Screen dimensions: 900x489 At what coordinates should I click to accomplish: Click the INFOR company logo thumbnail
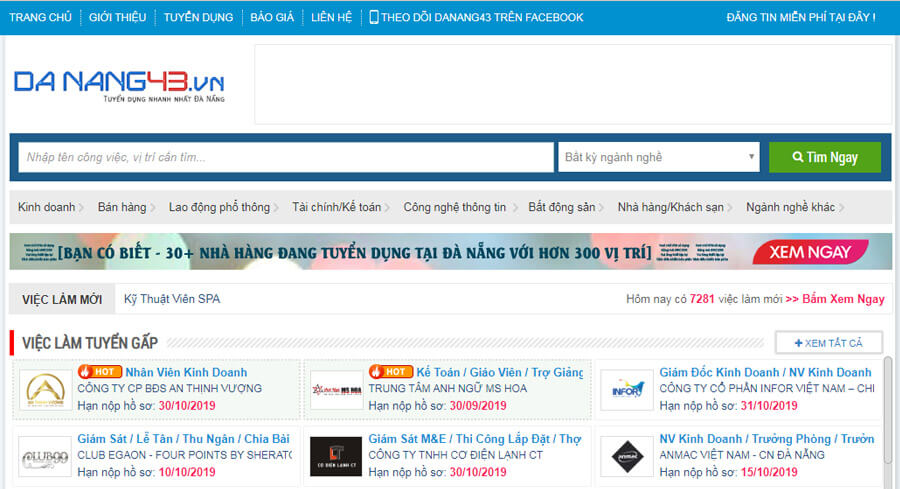[627, 390]
